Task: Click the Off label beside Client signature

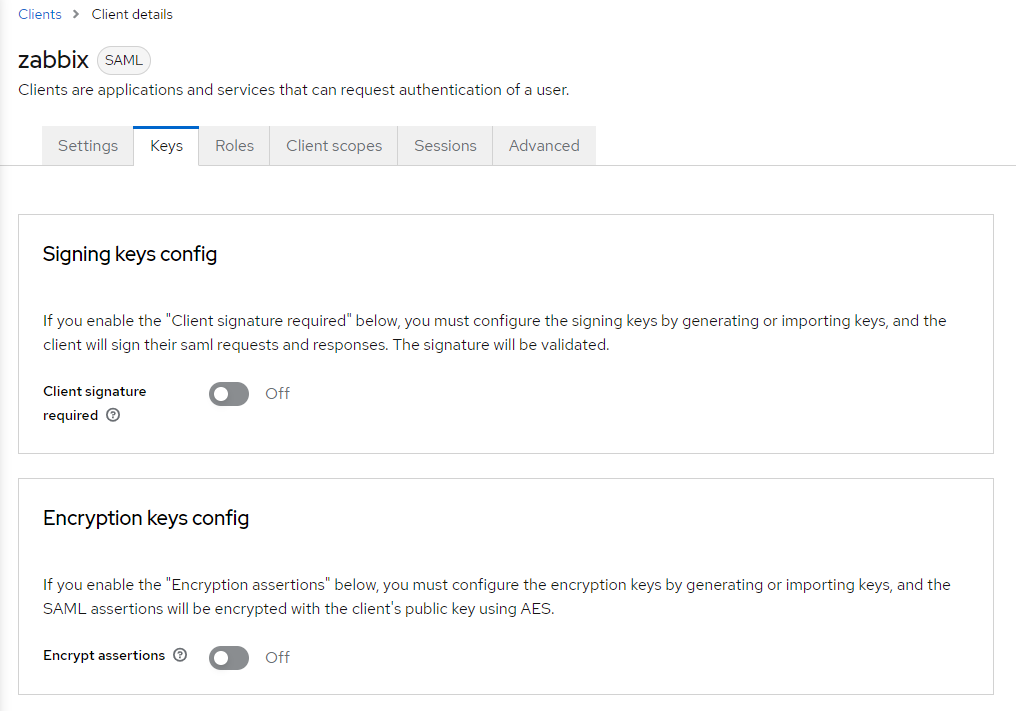Action: [277, 393]
